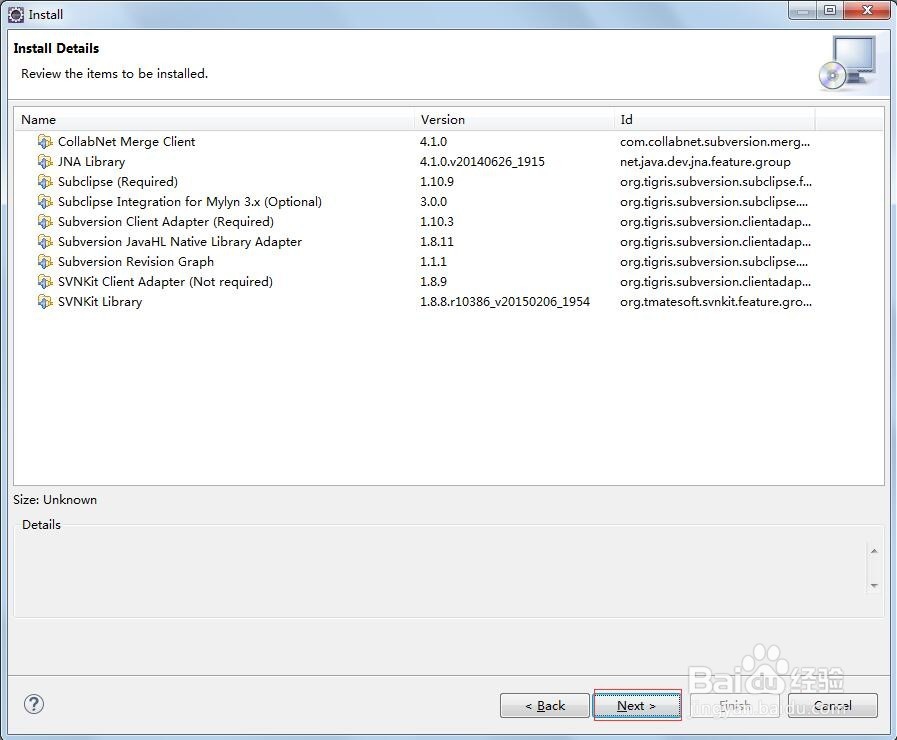This screenshot has height=740, width=897.
Task: Click the Eclipse icon in the title bar
Action: click(x=16, y=14)
